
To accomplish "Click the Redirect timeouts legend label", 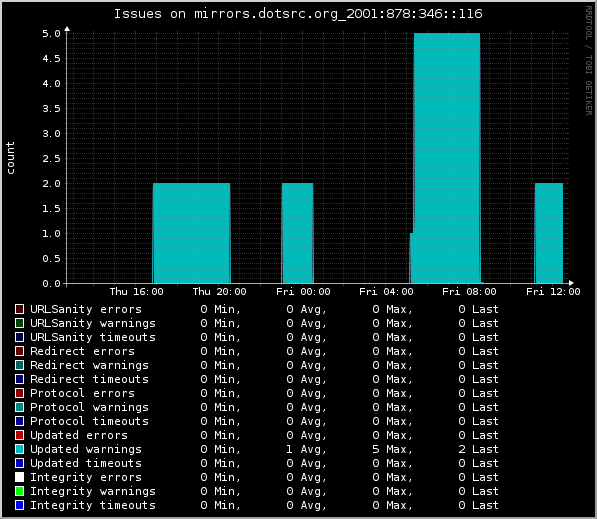I will coord(89,379).
